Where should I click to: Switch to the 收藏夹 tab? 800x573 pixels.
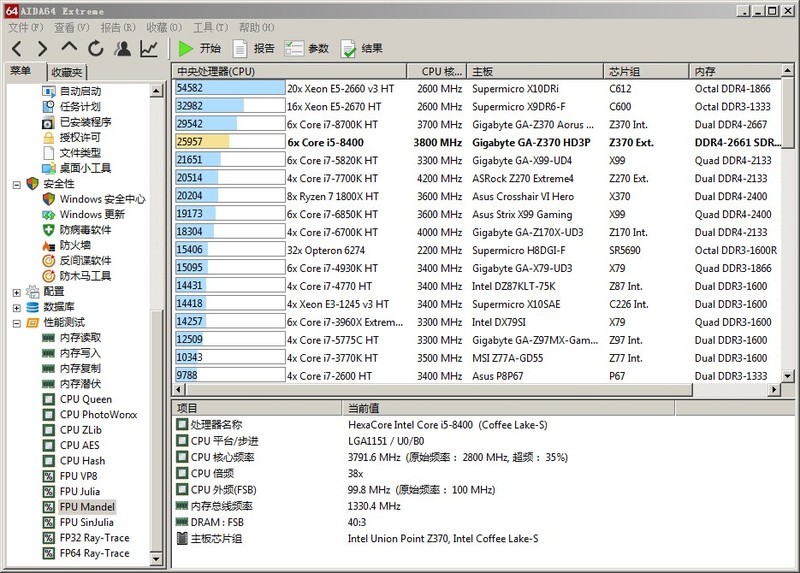coord(66,72)
